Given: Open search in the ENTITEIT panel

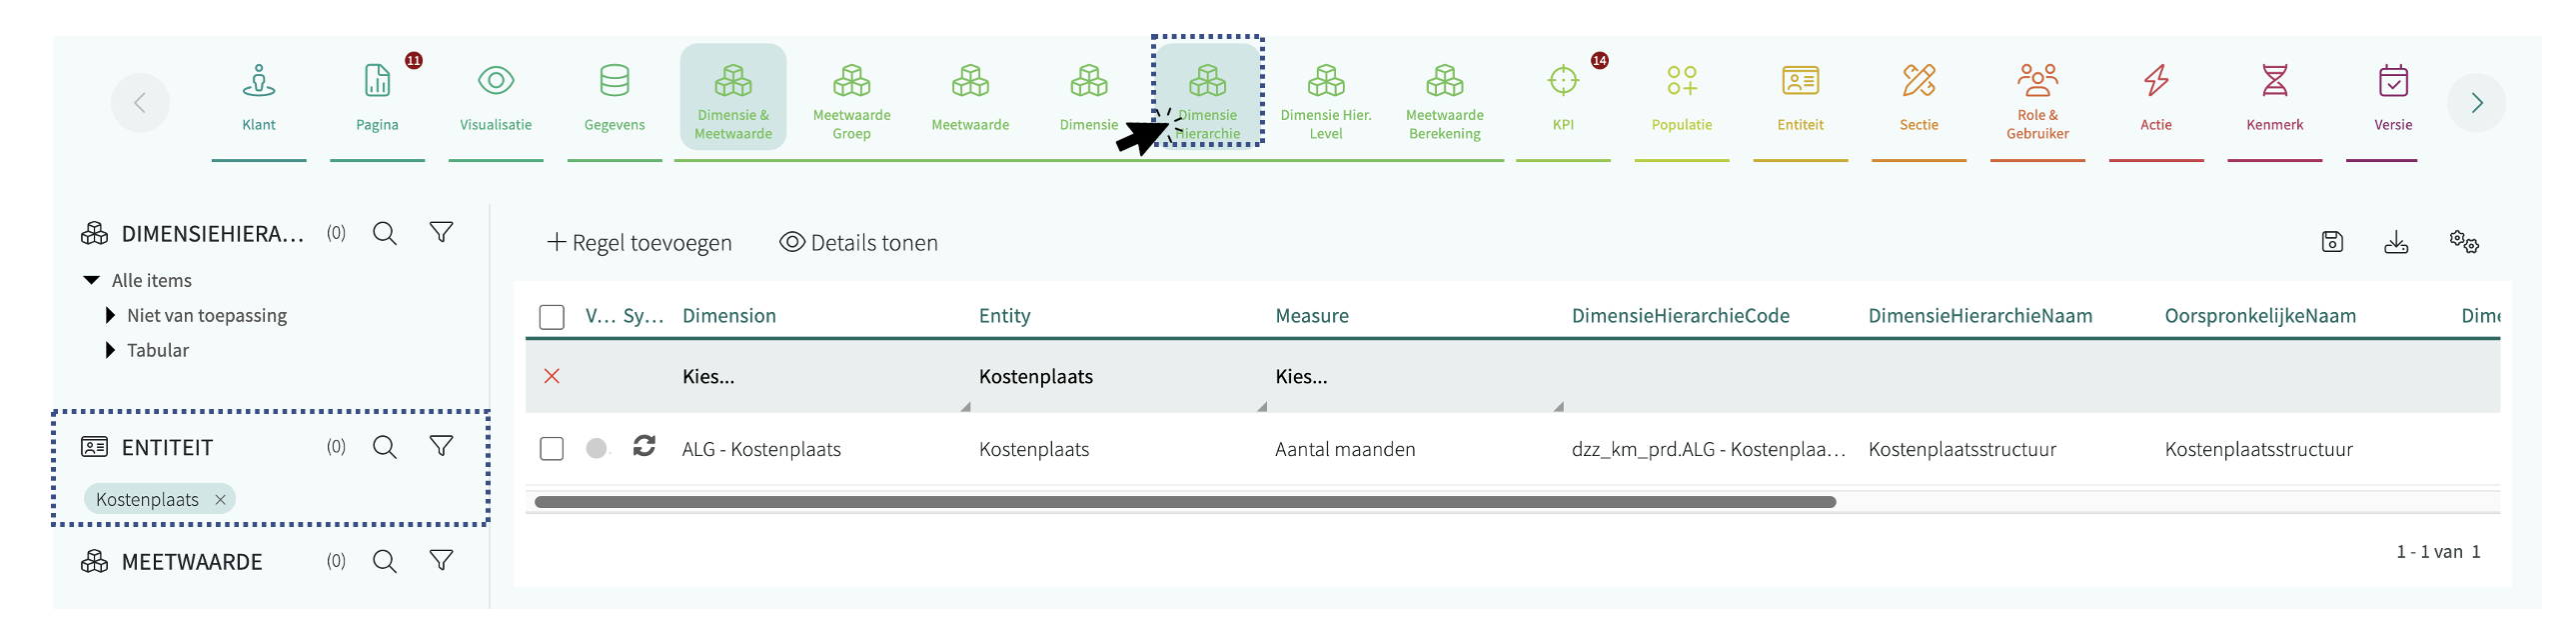Looking at the screenshot, I should tap(385, 447).
